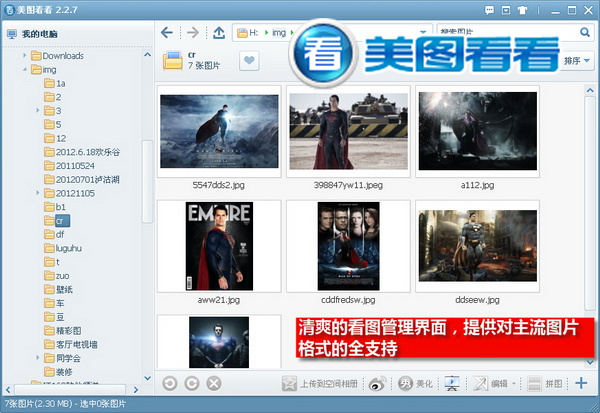Image resolution: width=600 pixels, height=413 pixels.
Task: Select folder 5 in tree
Action: tap(53, 124)
